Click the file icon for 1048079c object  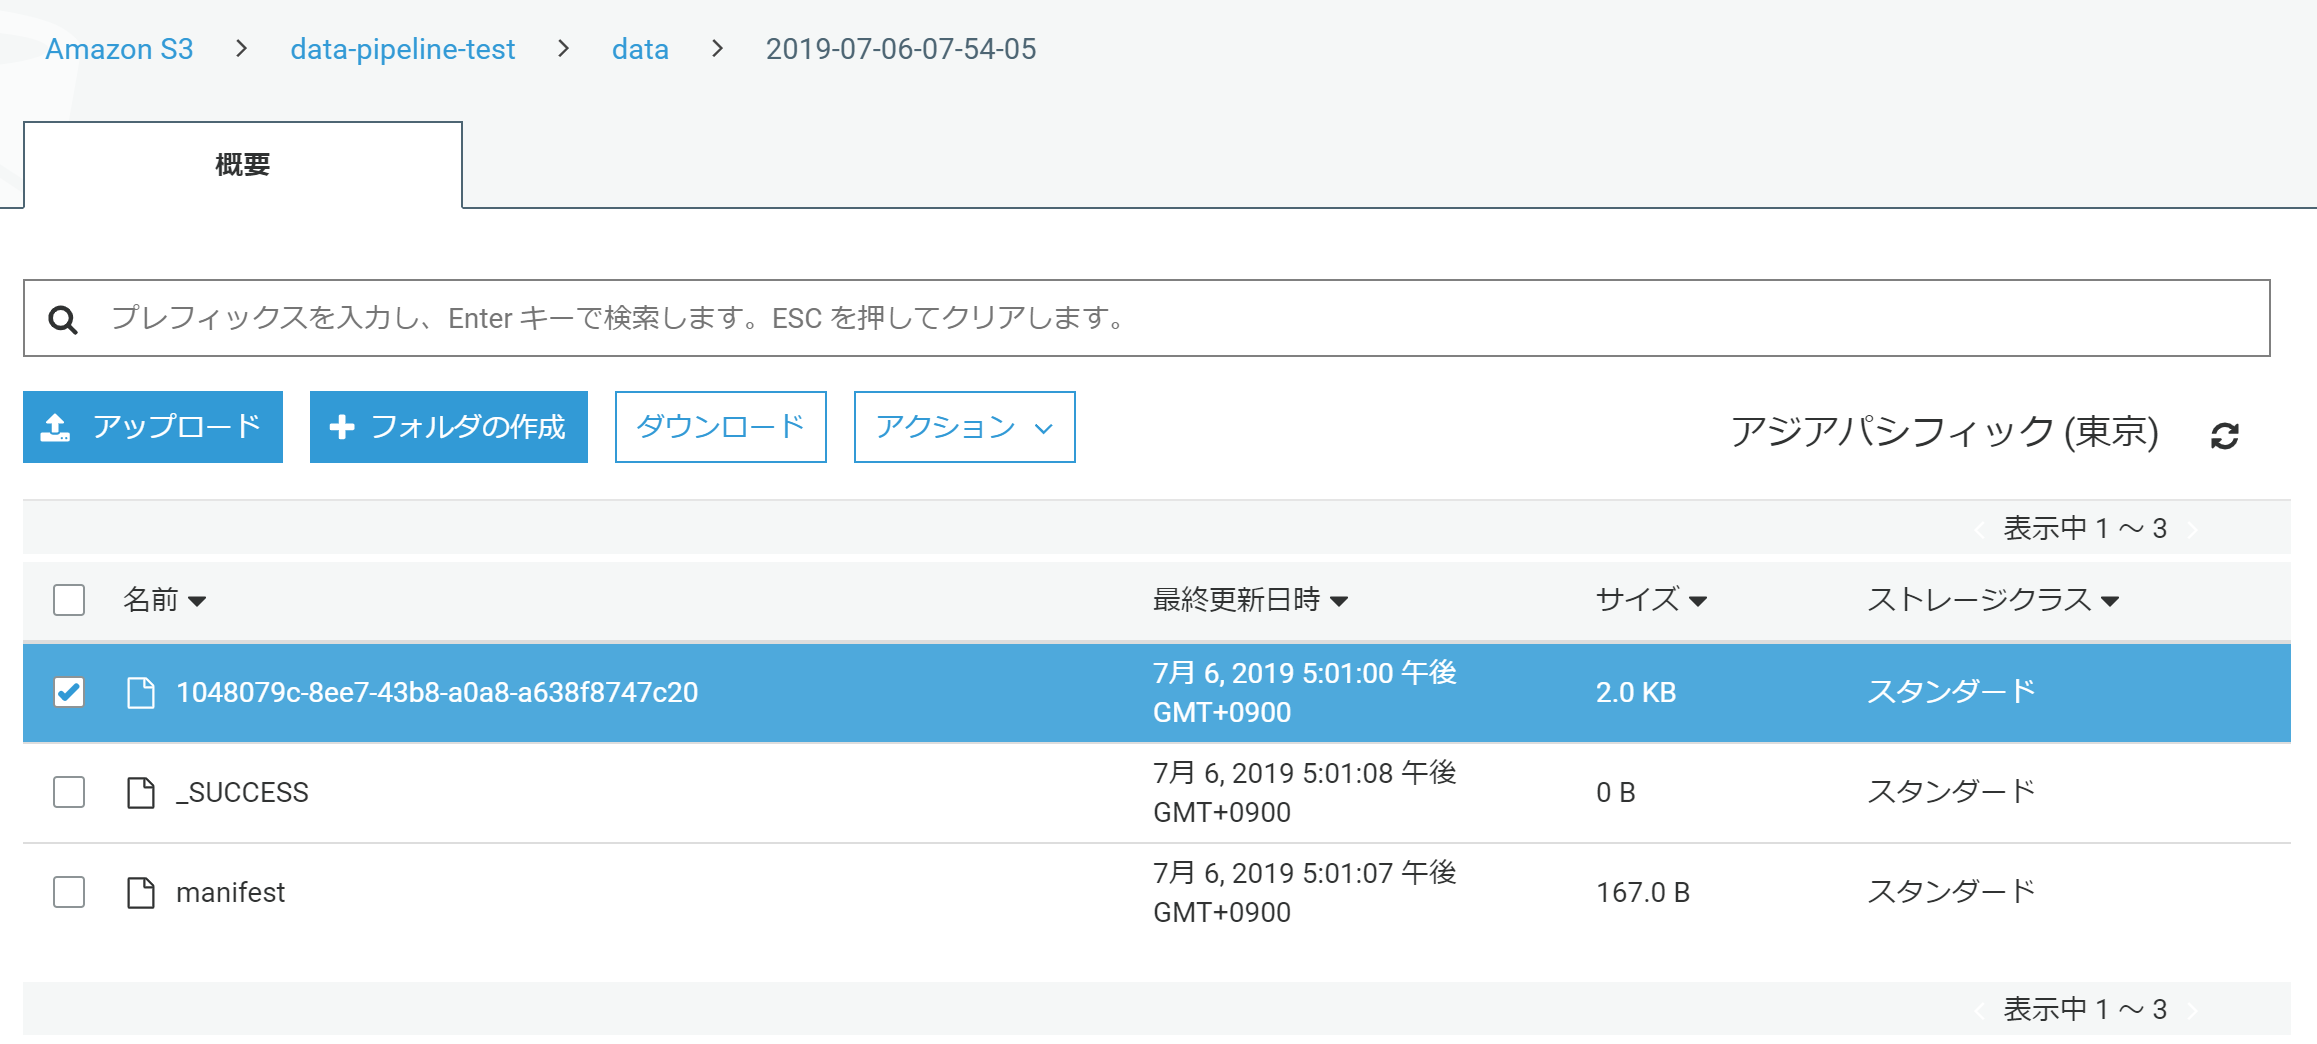point(141,692)
